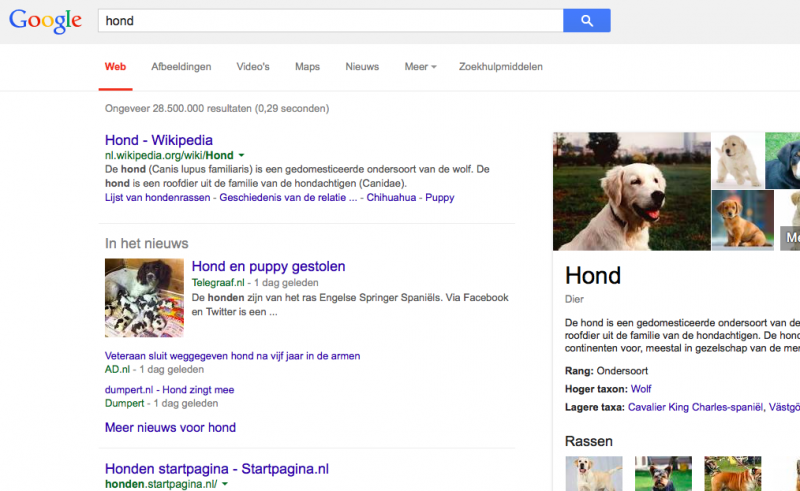Screen dimensions: 800x491
Task: Open the Video's tab
Action: 253,67
